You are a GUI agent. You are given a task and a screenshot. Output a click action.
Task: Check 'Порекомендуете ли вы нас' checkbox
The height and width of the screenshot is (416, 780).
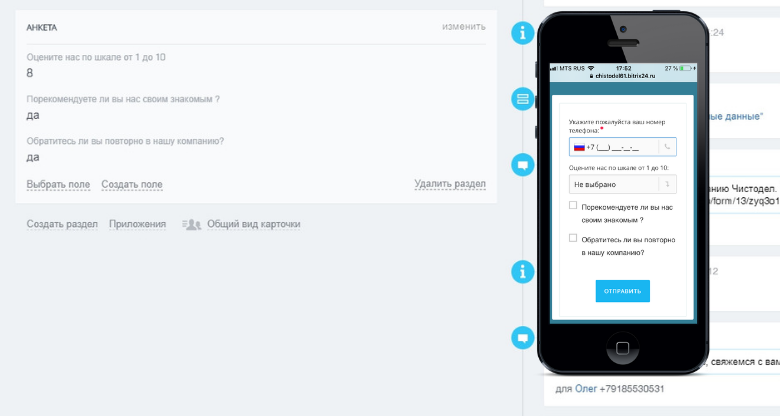point(573,205)
